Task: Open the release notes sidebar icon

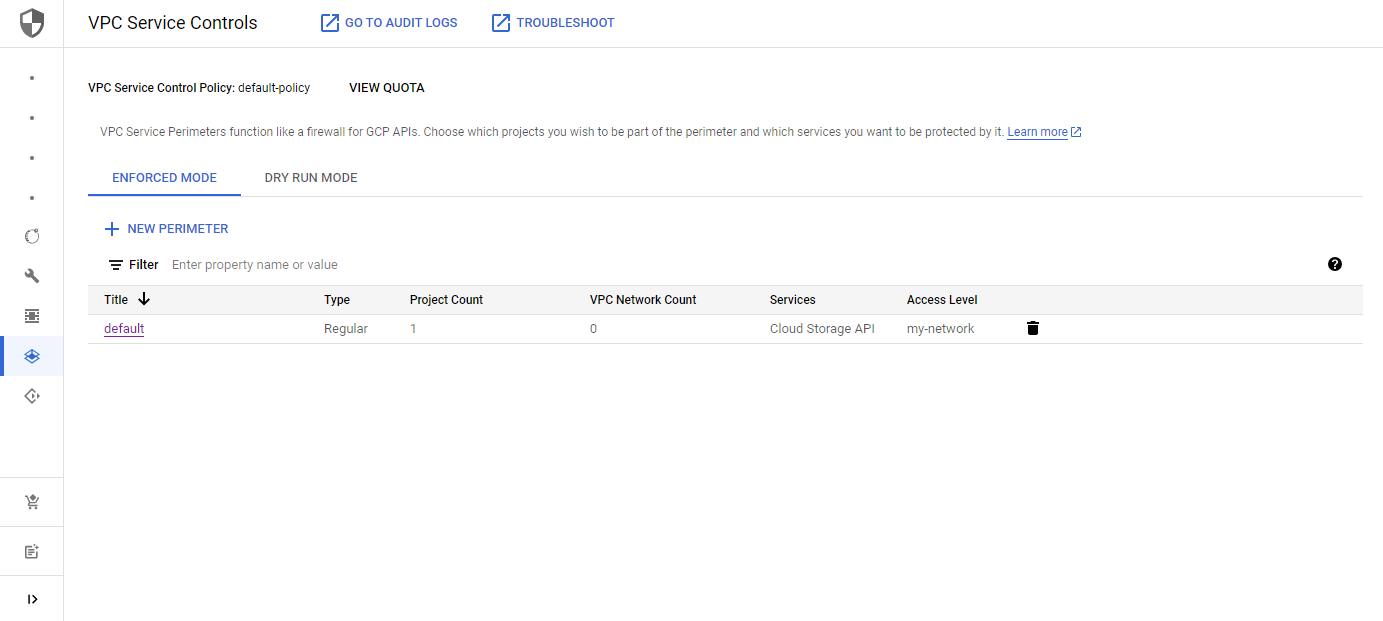Action: tap(32, 551)
